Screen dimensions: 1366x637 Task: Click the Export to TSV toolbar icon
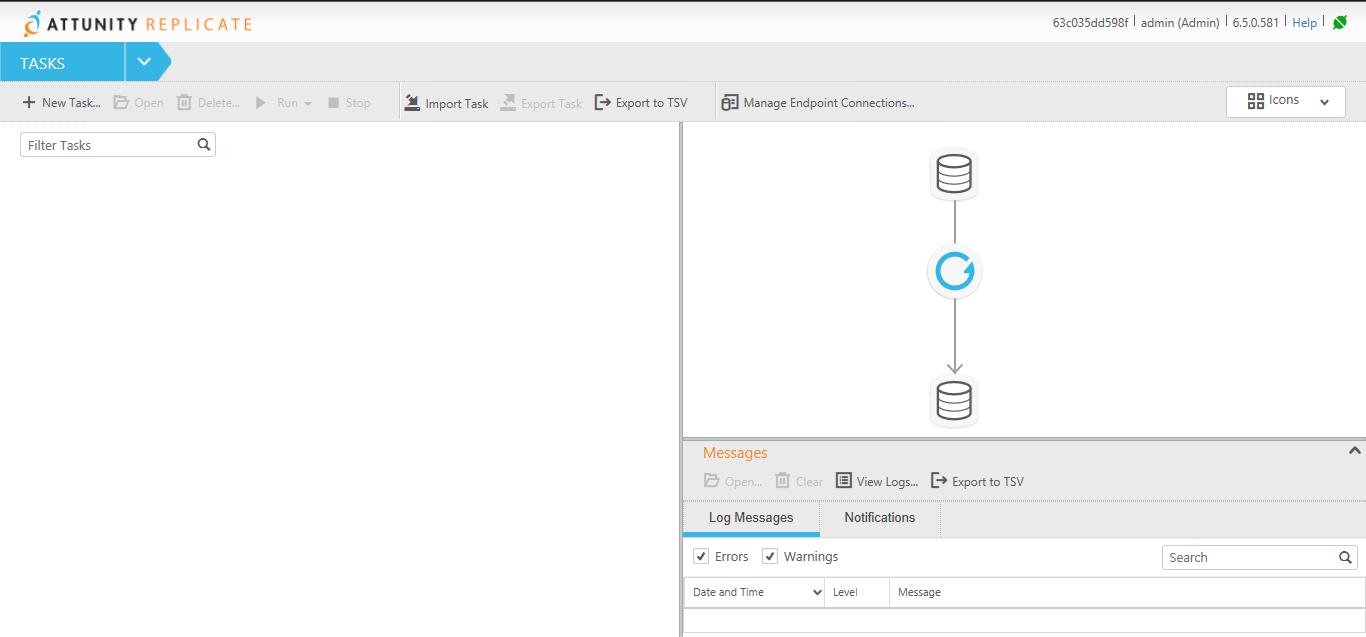[x=602, y=101]
